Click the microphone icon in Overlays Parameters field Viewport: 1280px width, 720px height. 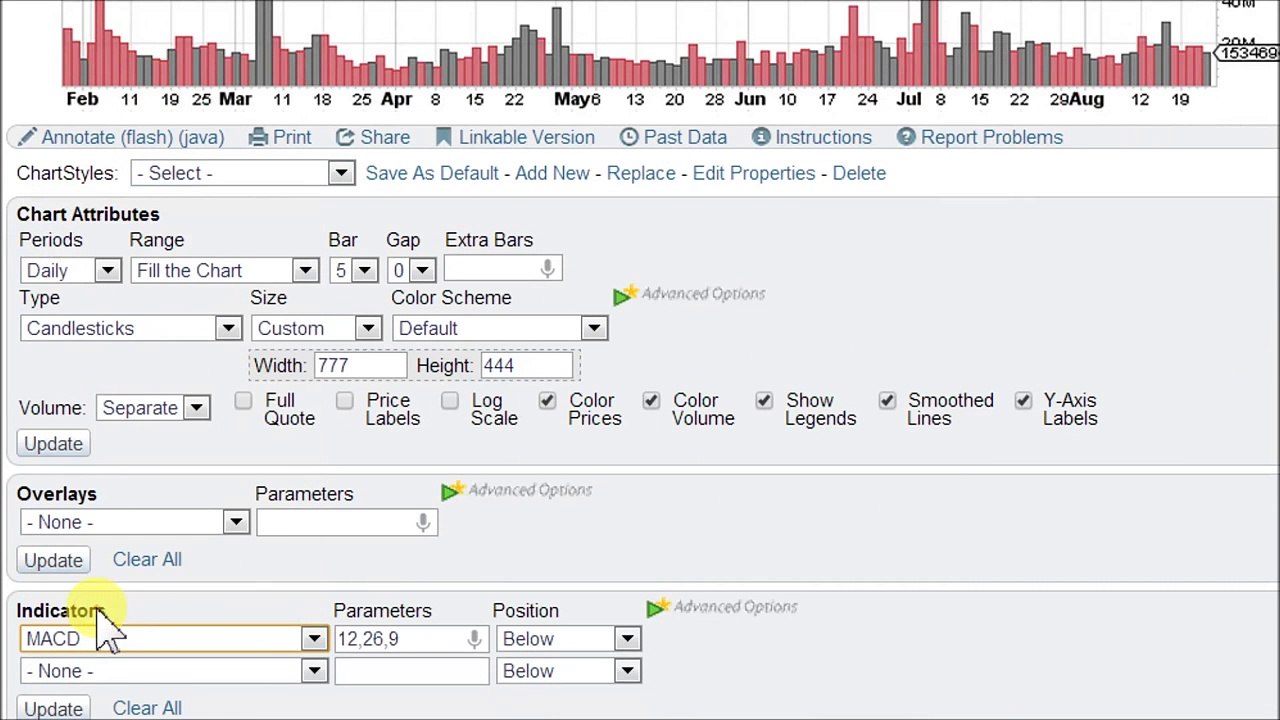click(x=423, y=522)
